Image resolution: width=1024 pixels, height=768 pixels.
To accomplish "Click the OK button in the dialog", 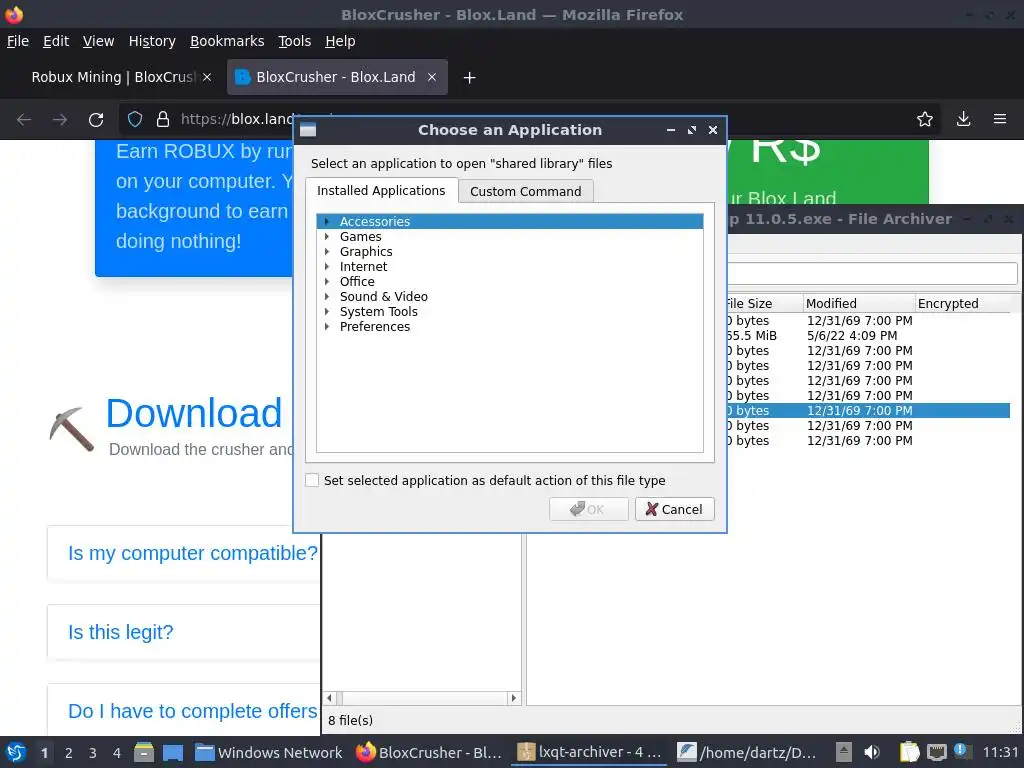I will pyautogui.click(x=588, y=509).
